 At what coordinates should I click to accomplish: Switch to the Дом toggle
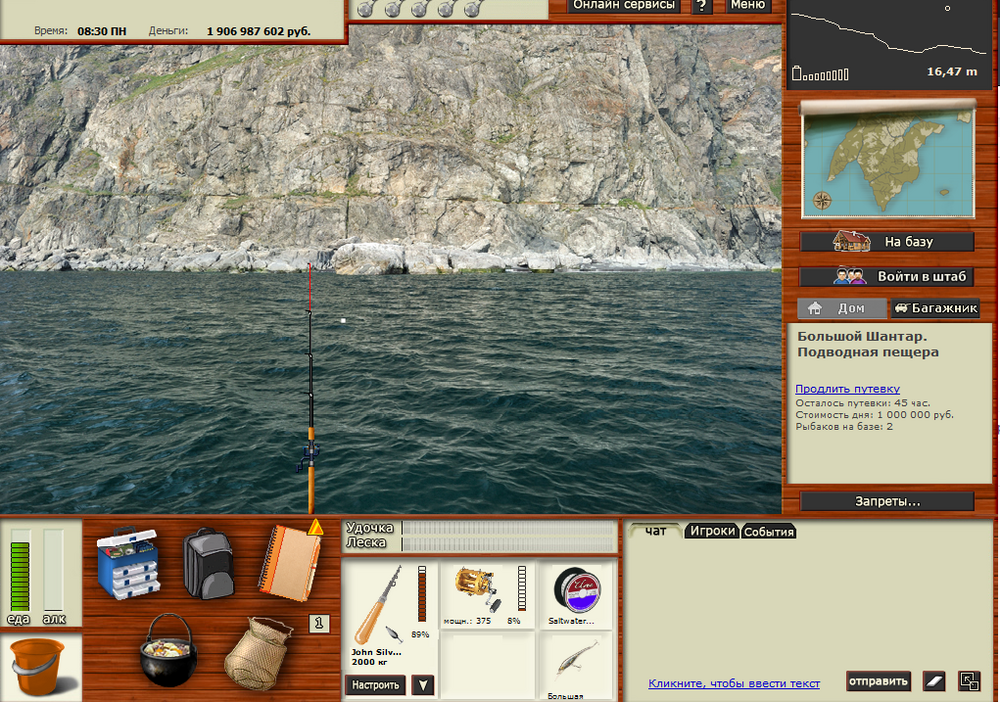click(842, 309)
